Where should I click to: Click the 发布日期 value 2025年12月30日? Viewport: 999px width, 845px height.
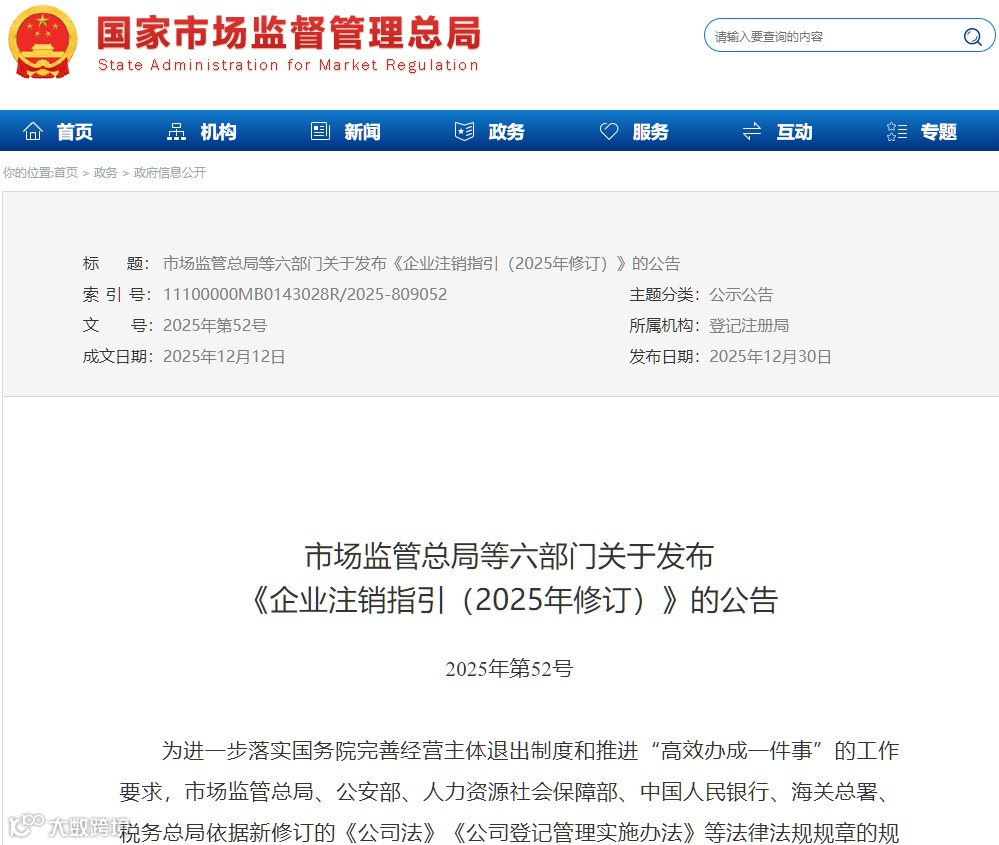(770, 356)
